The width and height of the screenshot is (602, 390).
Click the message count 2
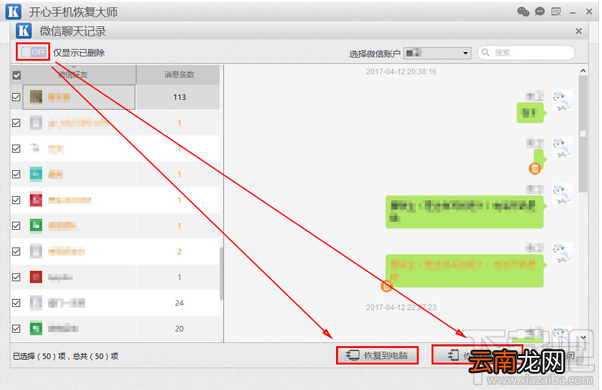pyautogui.click(x=179, y=251)
